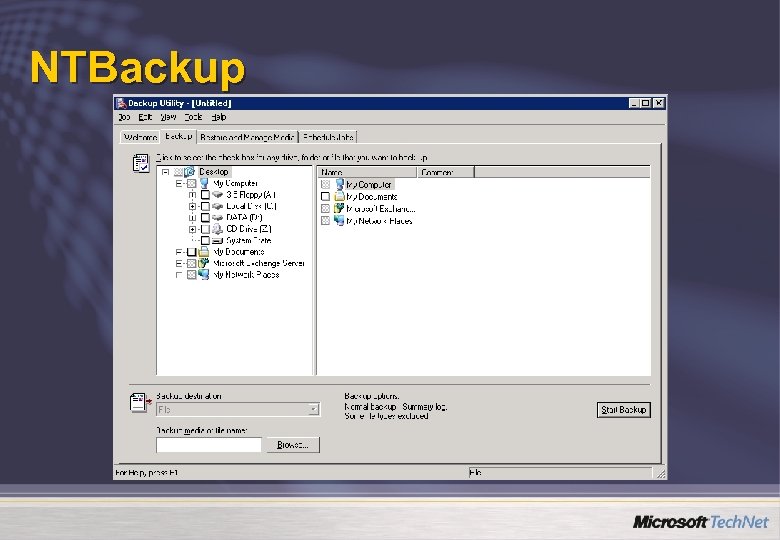Click Microsoft Exchange icon in right list

[x=339, y=208]
